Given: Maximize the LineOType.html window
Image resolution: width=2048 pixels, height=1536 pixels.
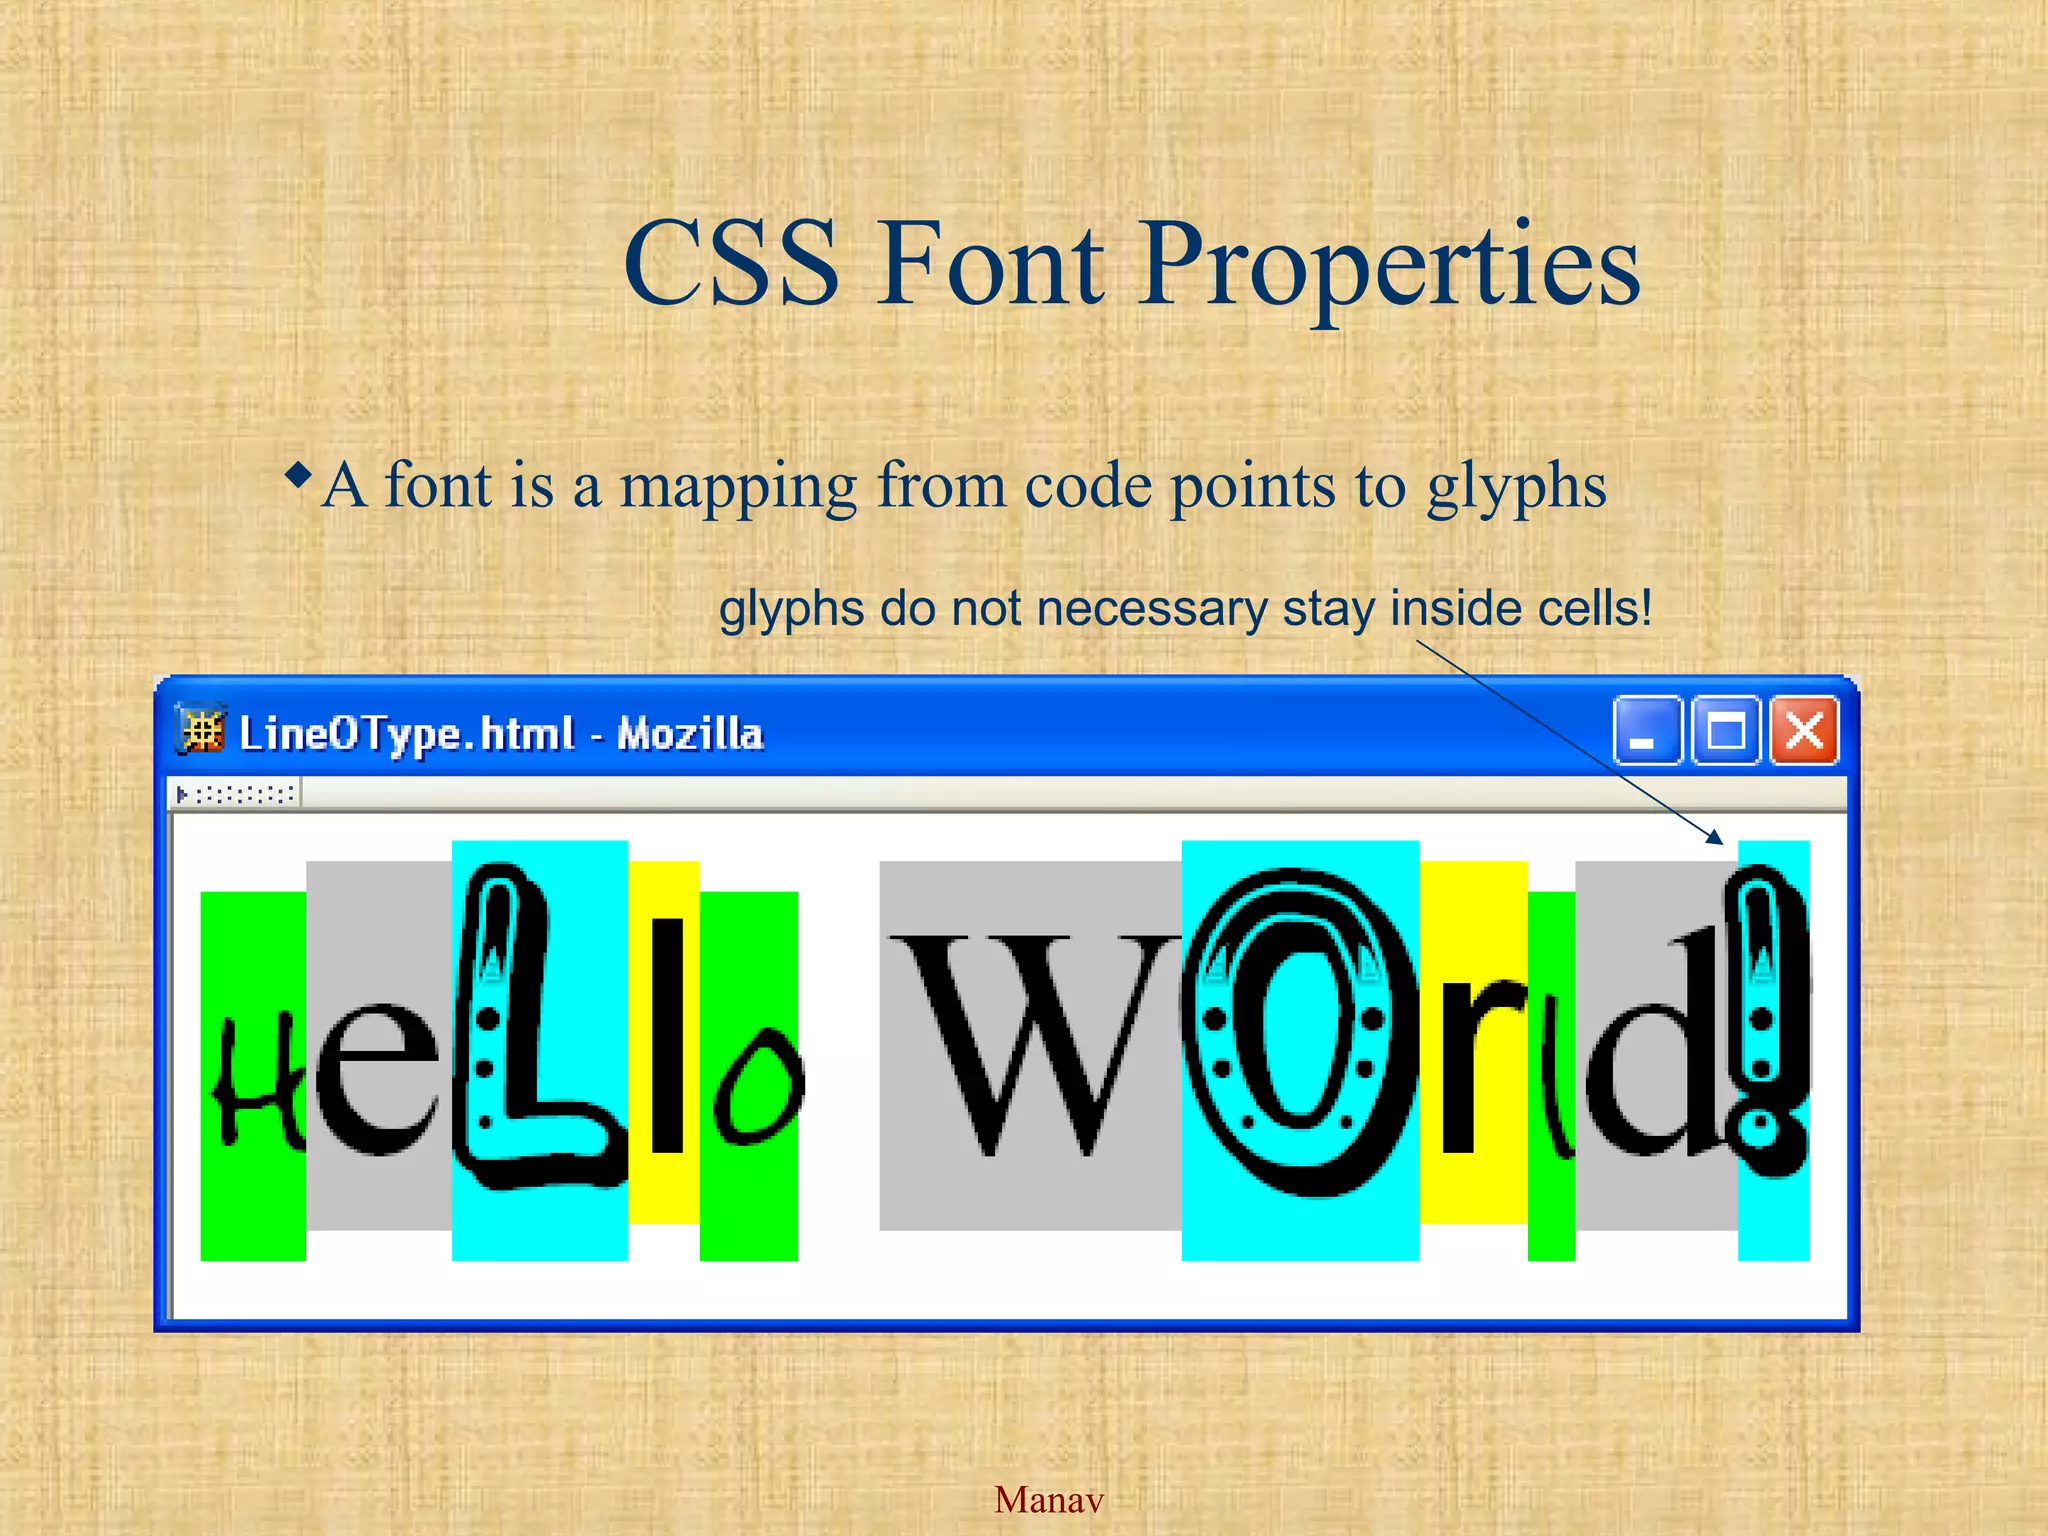Looking at the screenshot, I should (1725, 731).
